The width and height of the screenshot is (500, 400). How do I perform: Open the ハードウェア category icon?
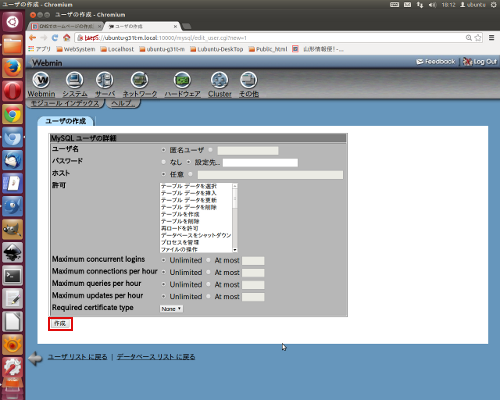pyautogui.click(x=182, y=80)
